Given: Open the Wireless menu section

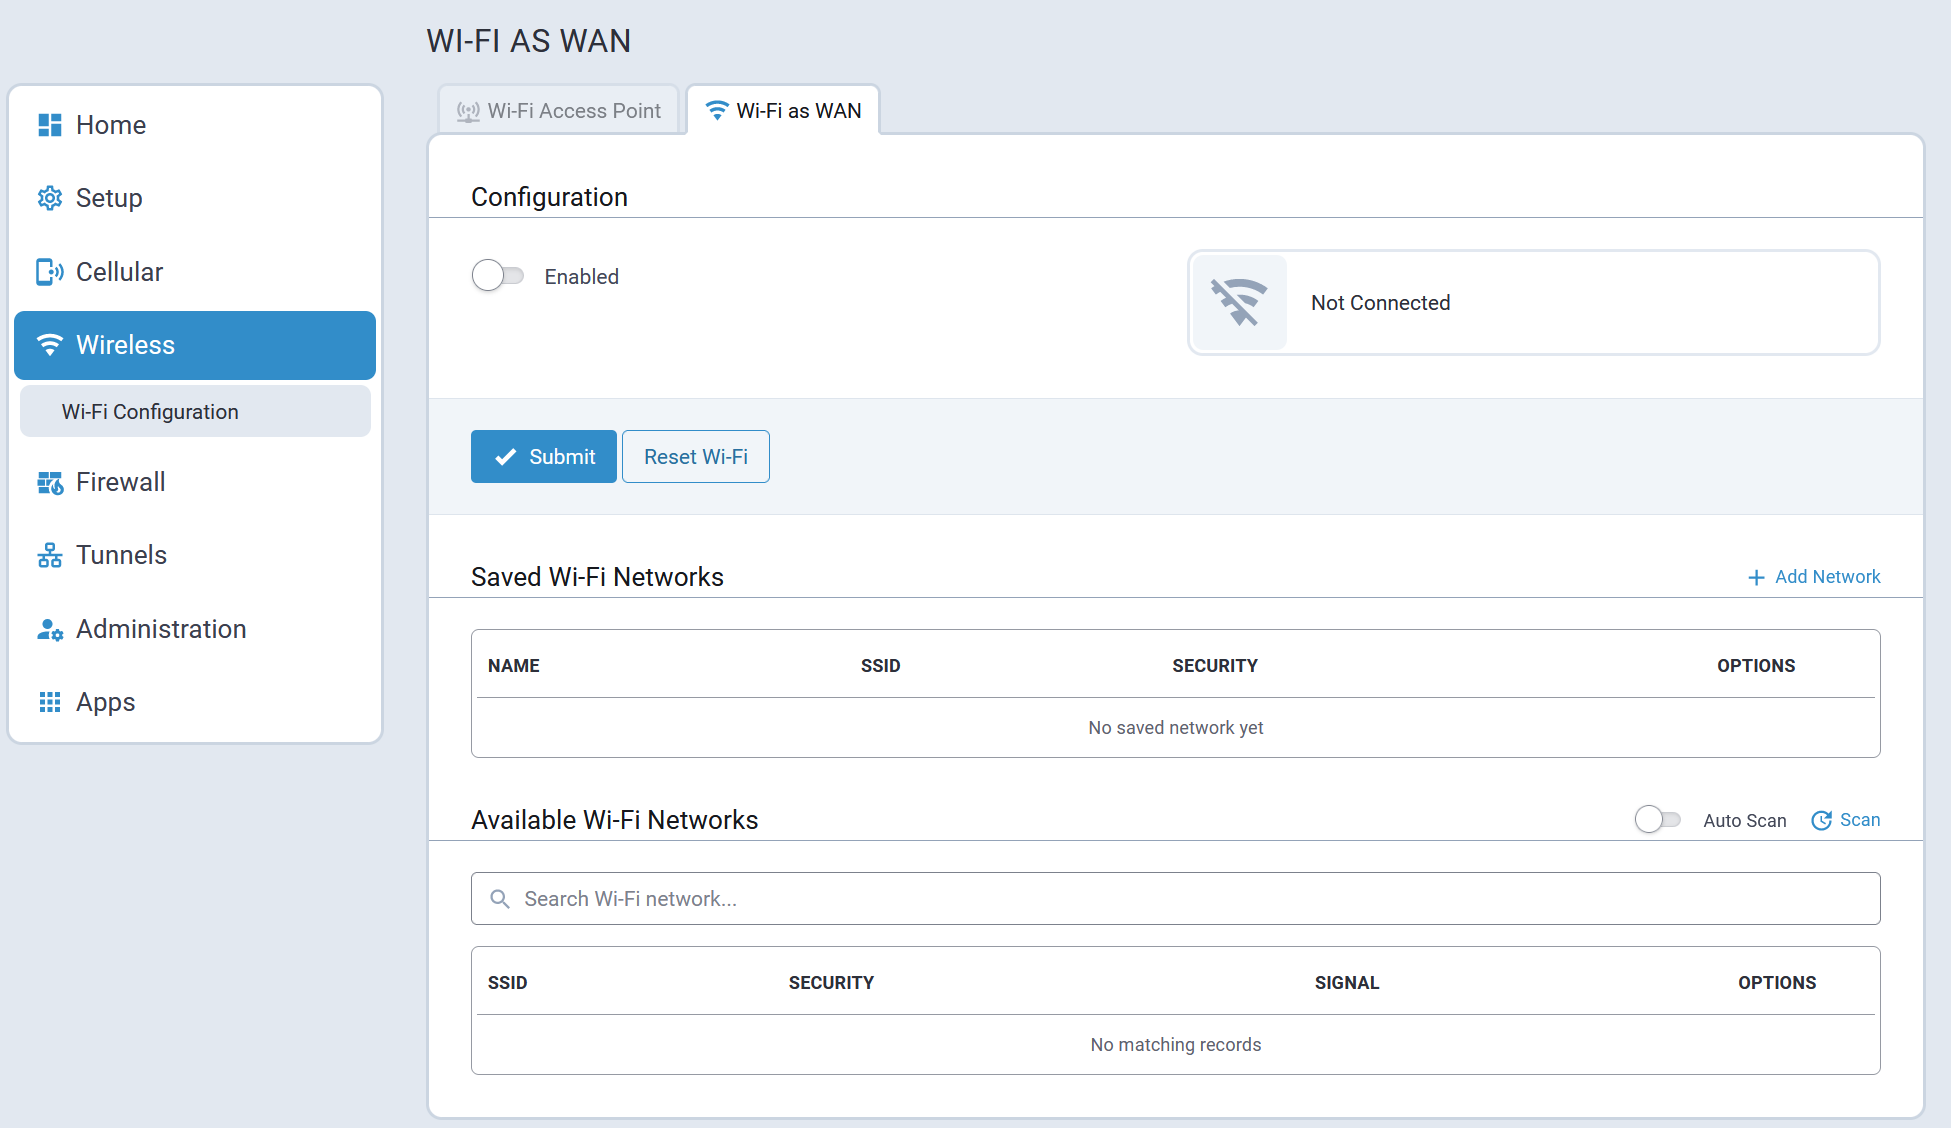Looking at the screenshot, I should [x=195, y=345].
